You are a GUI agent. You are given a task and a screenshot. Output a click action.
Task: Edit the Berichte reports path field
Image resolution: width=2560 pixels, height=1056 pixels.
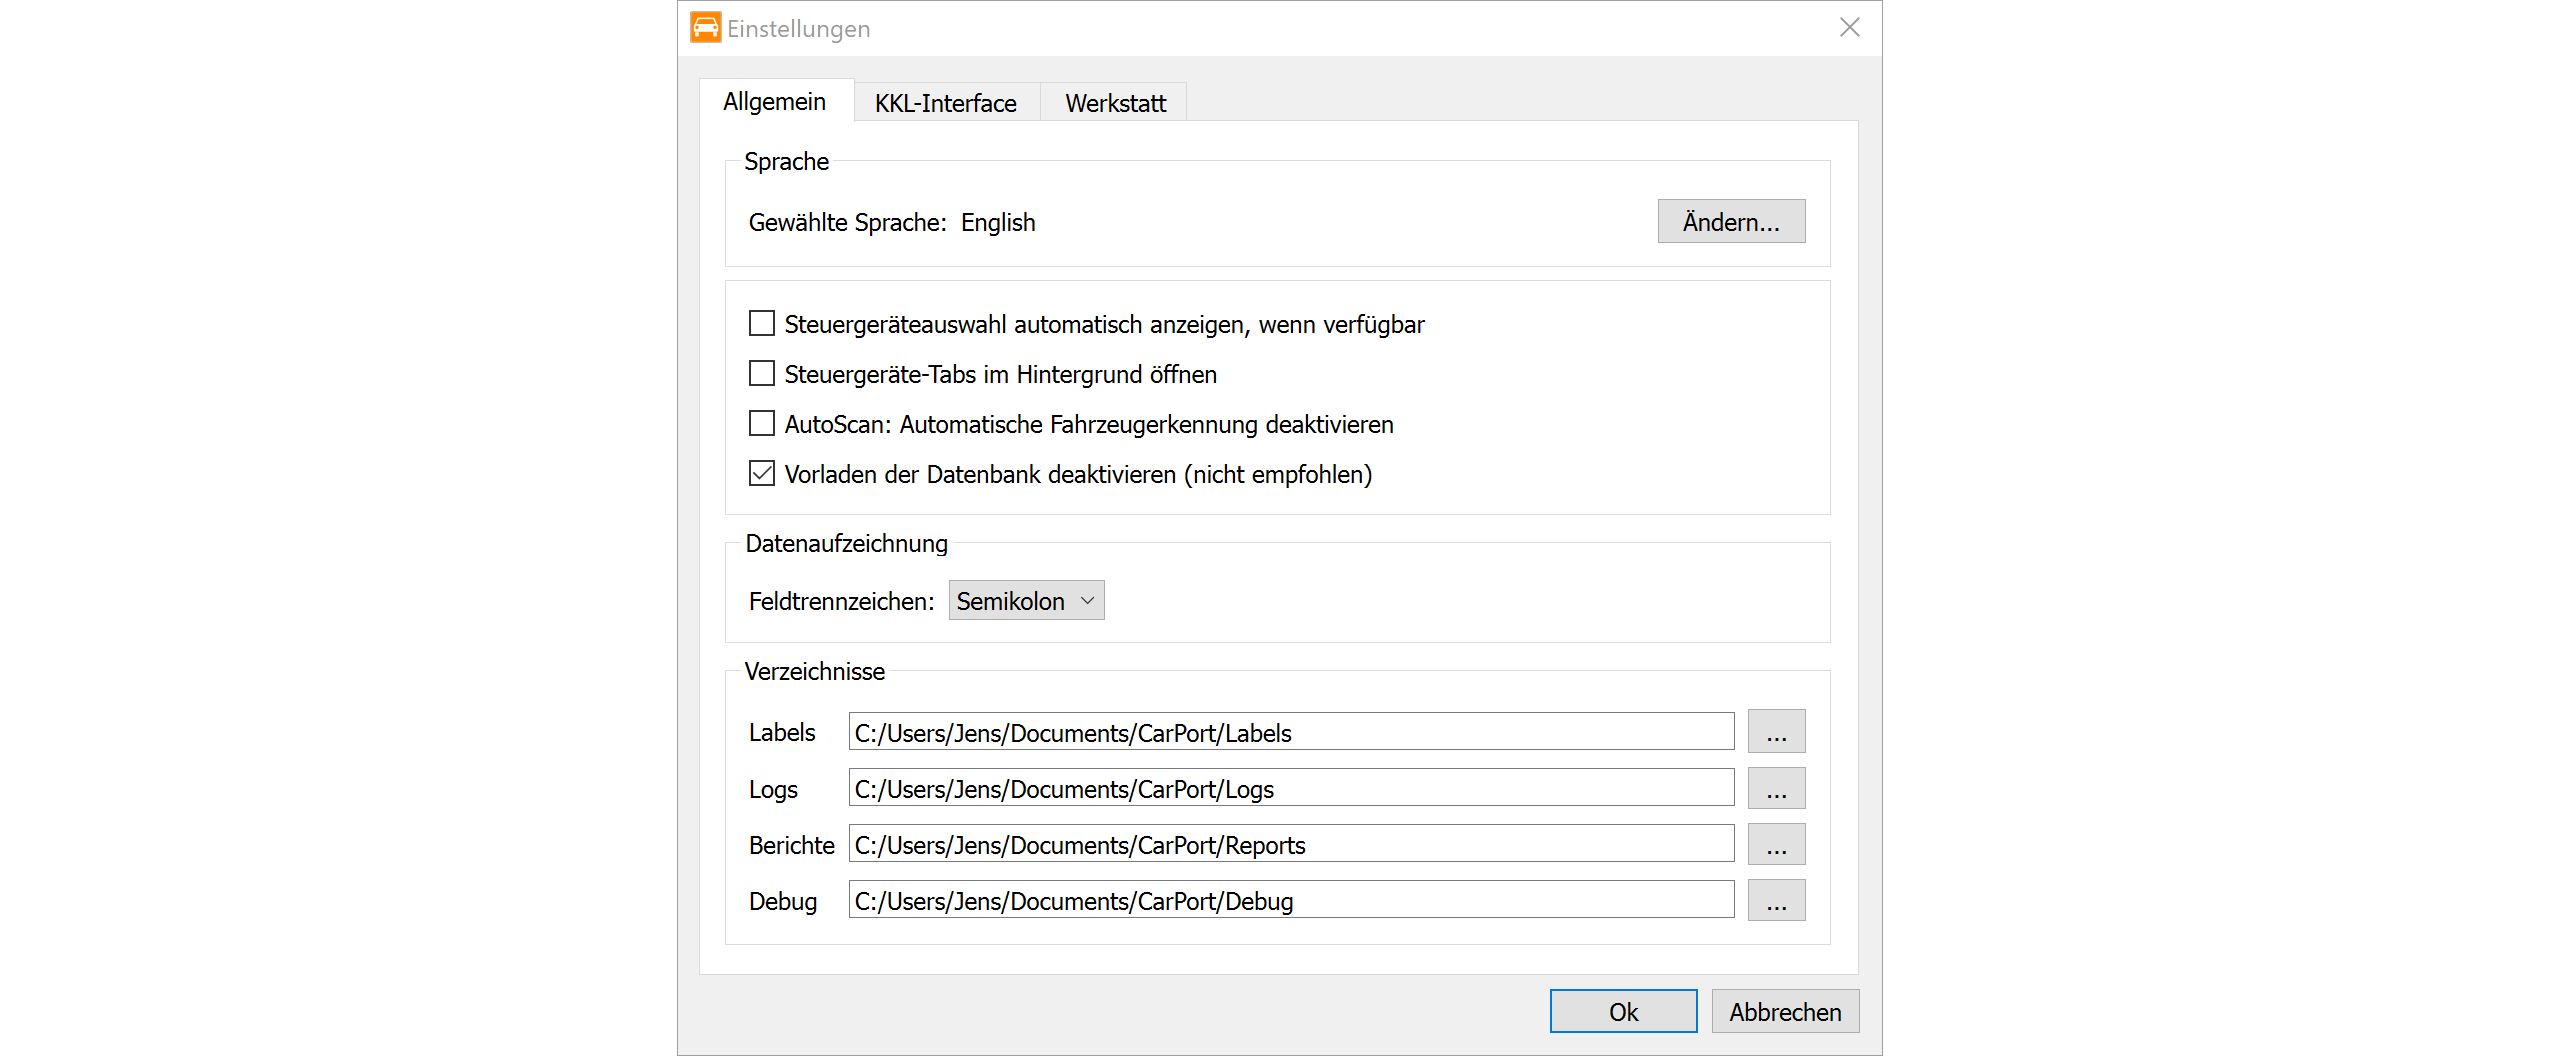click(1290, 844)
